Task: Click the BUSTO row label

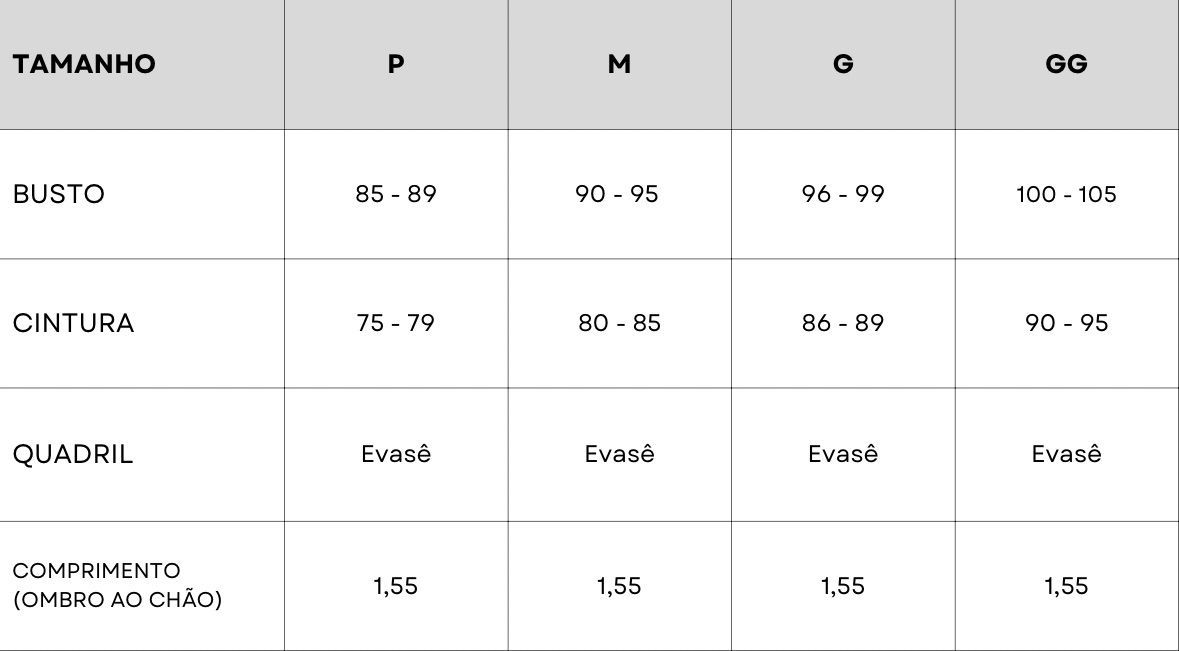Action: pyautogui.click(x=59, y=194)
